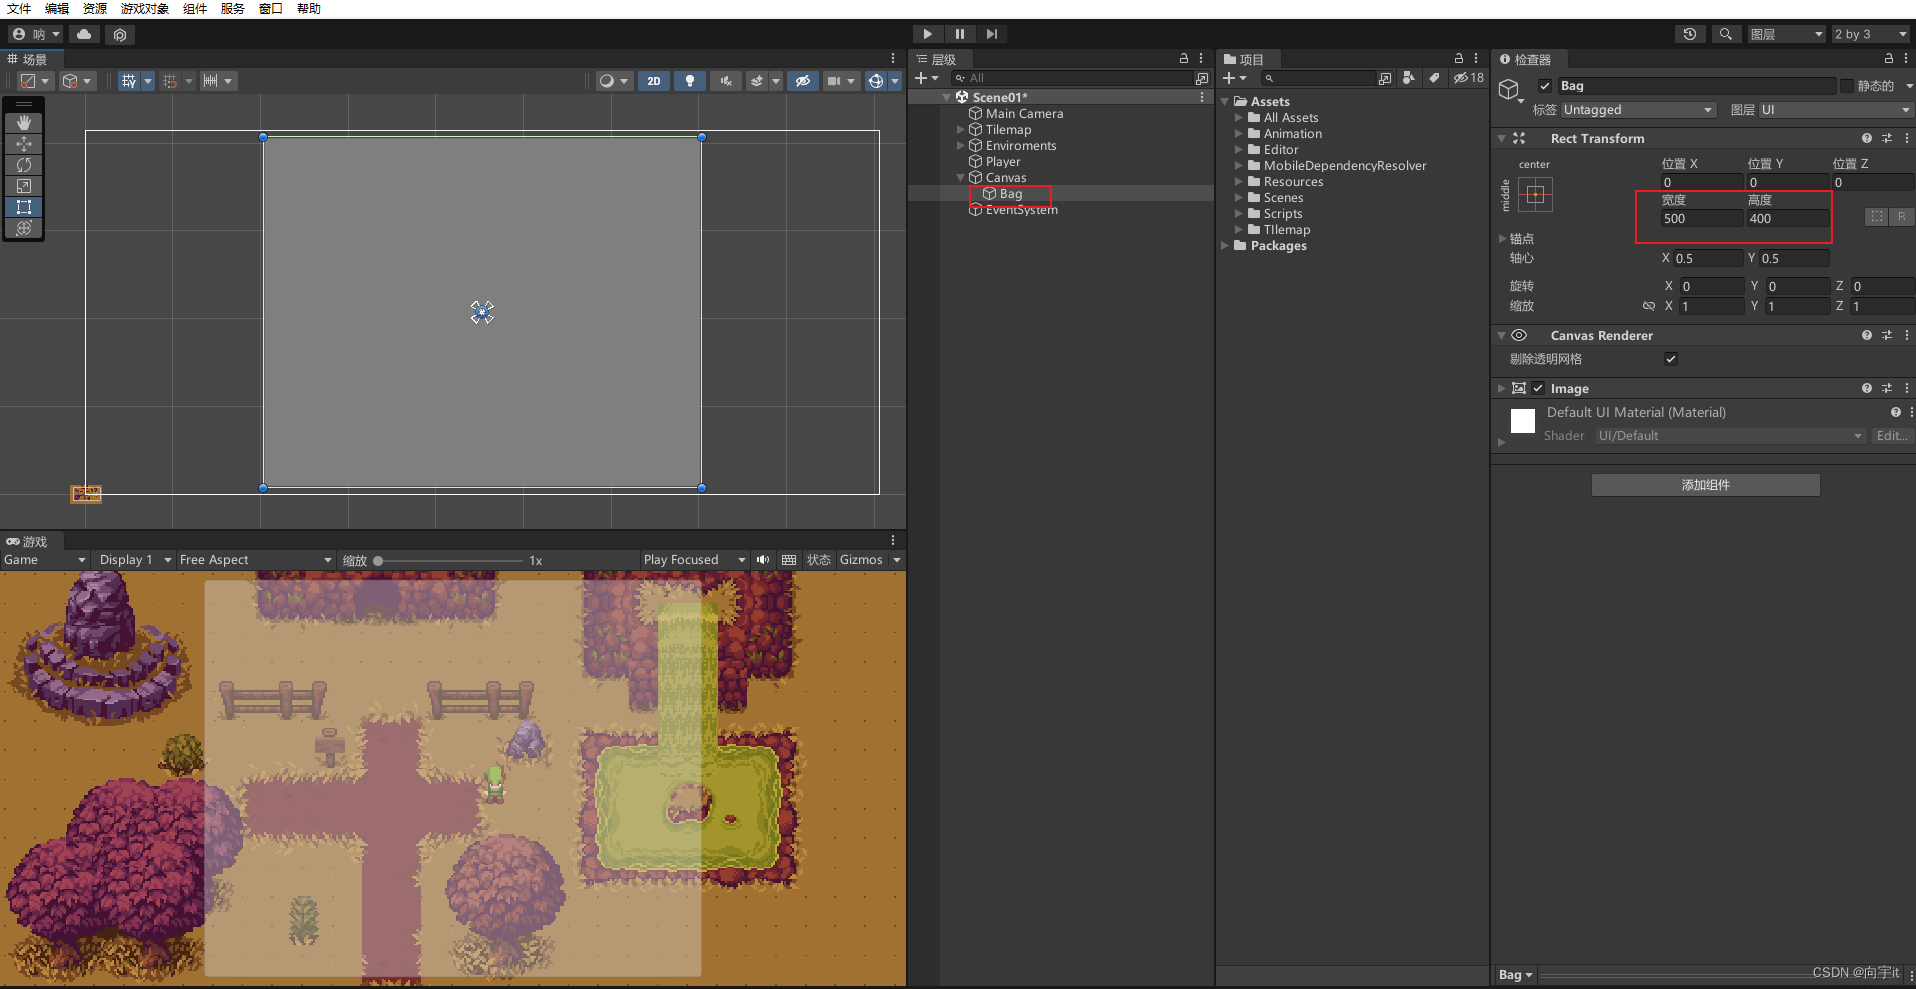Viewport: 1916px width, 989px height.
Task: Toggle Image component enabled checkbox
Action: (x=1538, y=388)
